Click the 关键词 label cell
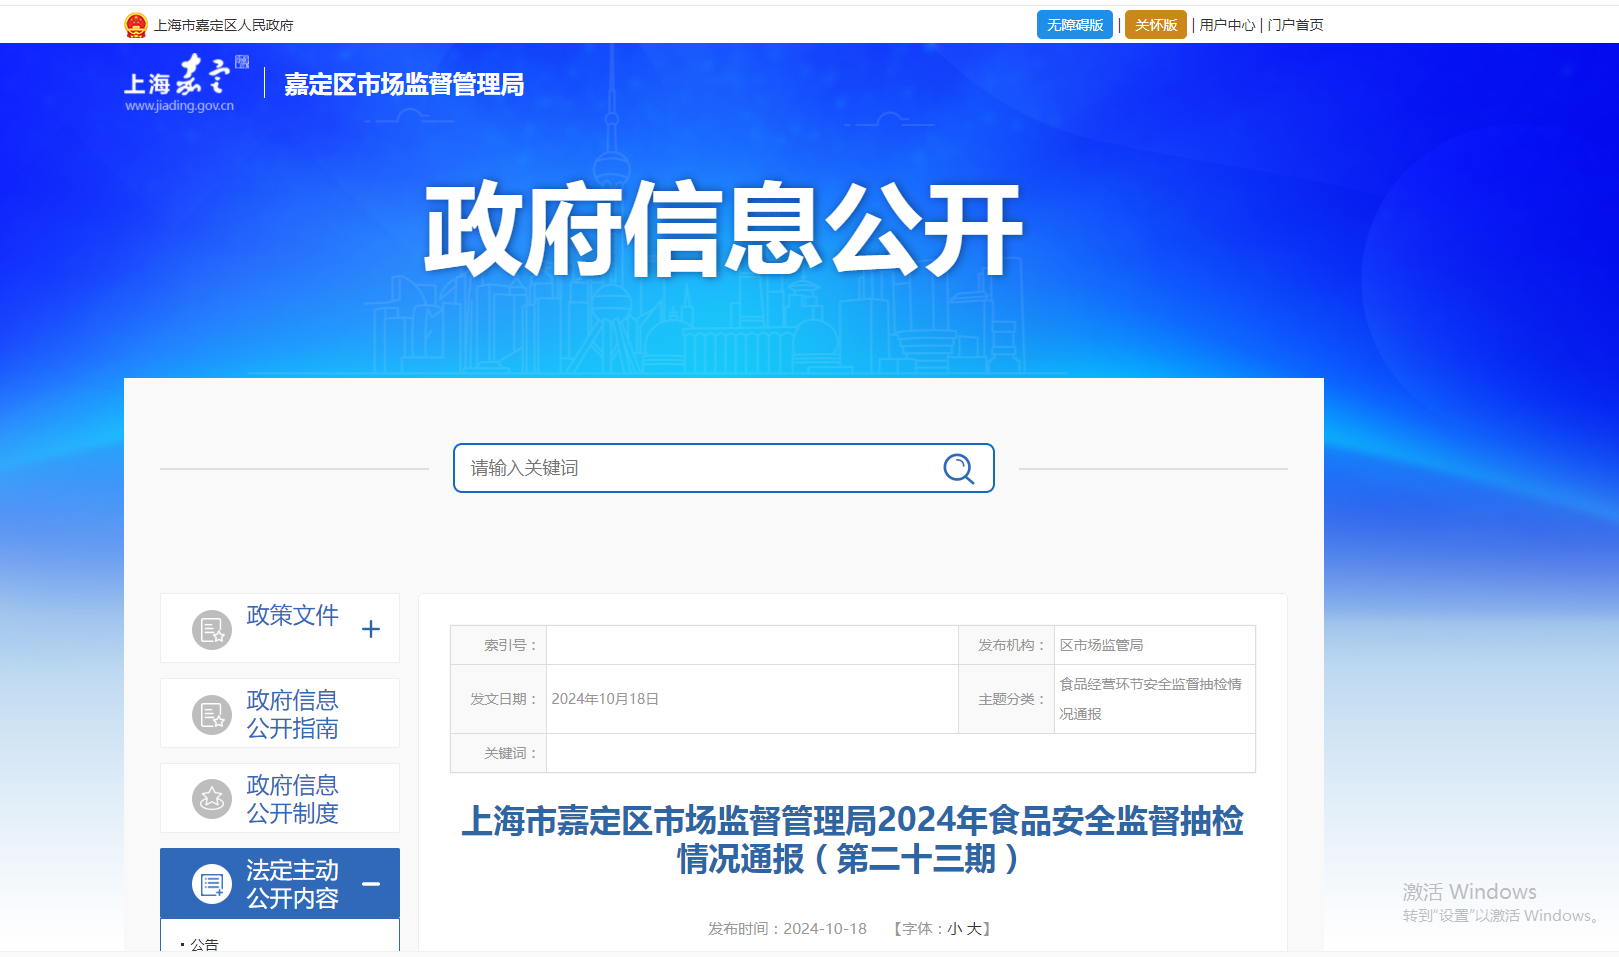The image size is (1619, 957). [x=499, y=753]
